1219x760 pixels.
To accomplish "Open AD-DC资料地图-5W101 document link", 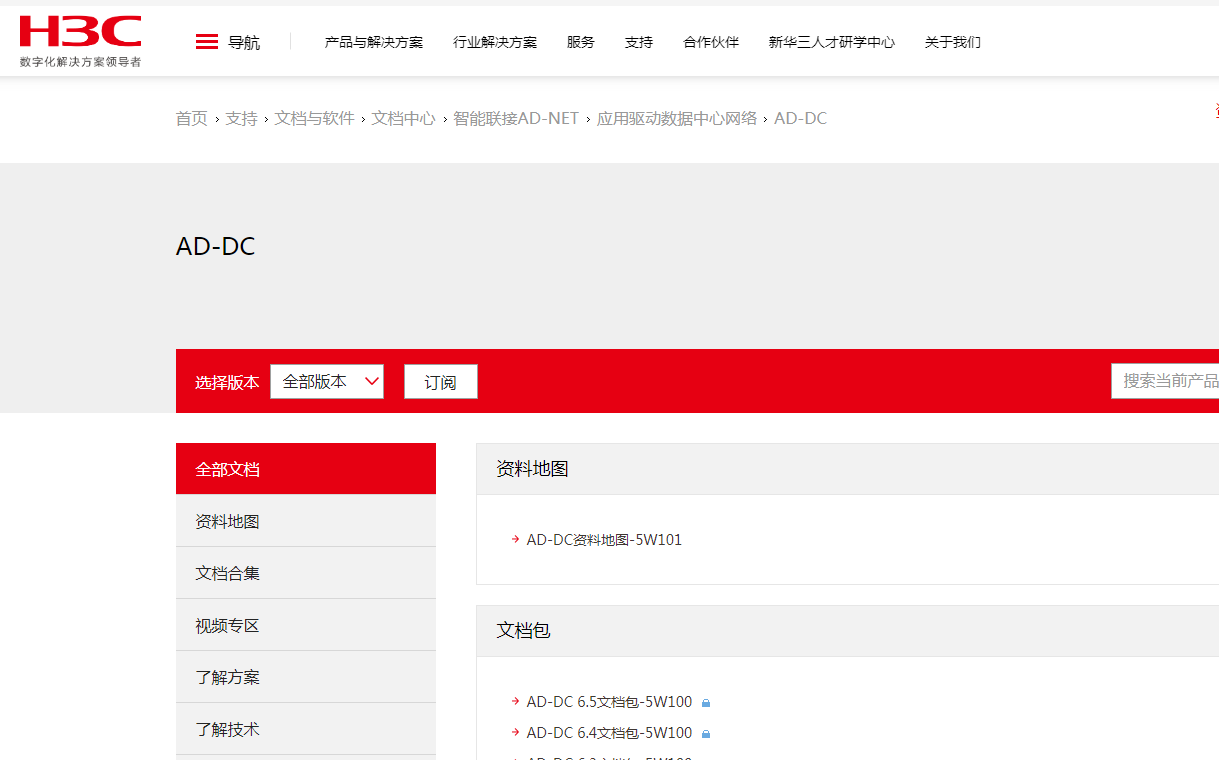I will click(x=604, y=540).
